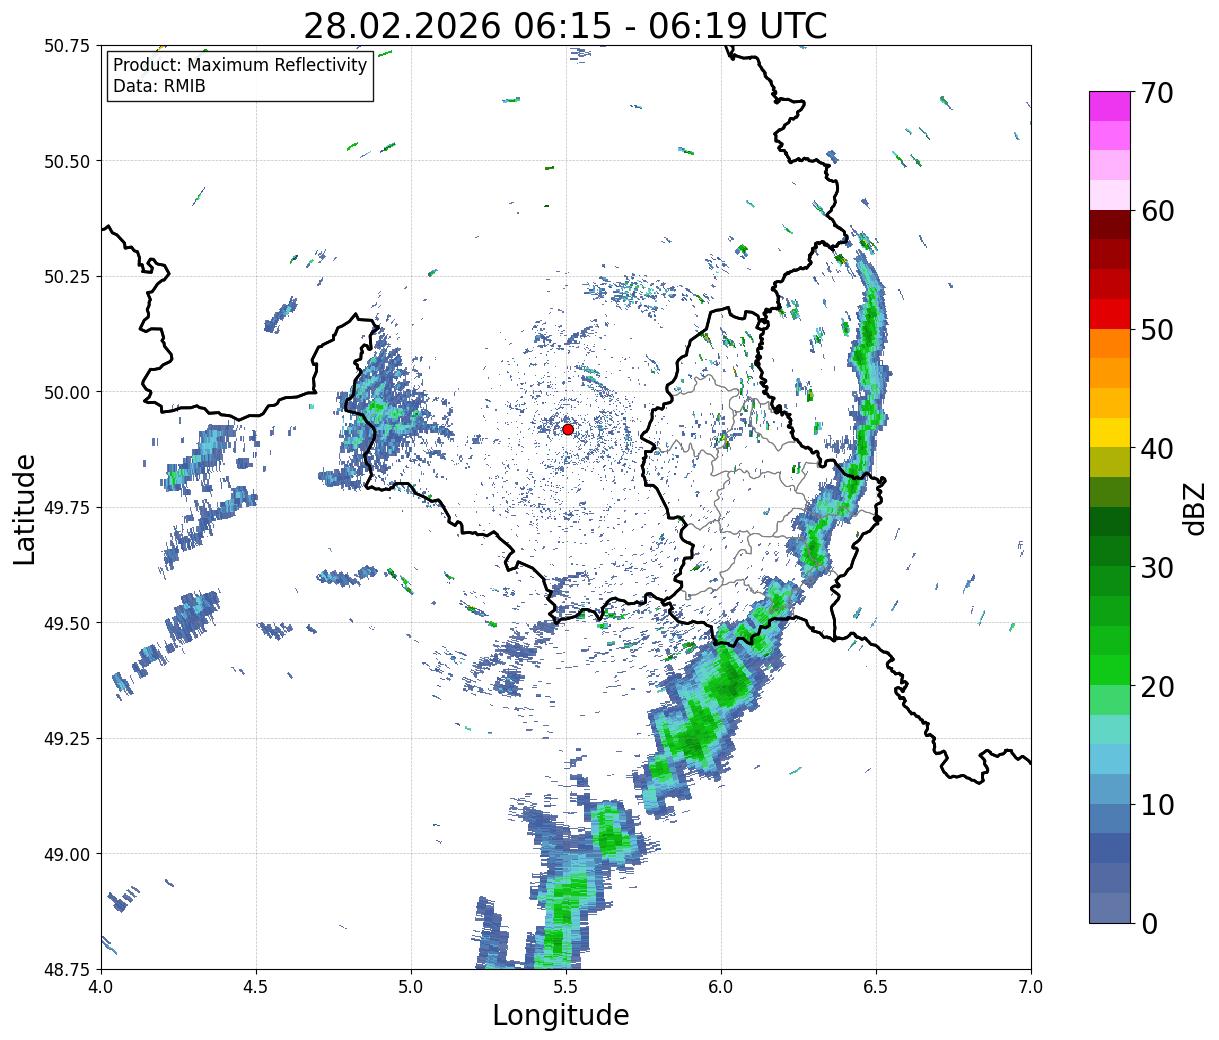Click the dBZ colorbar label

point(1194,507)
